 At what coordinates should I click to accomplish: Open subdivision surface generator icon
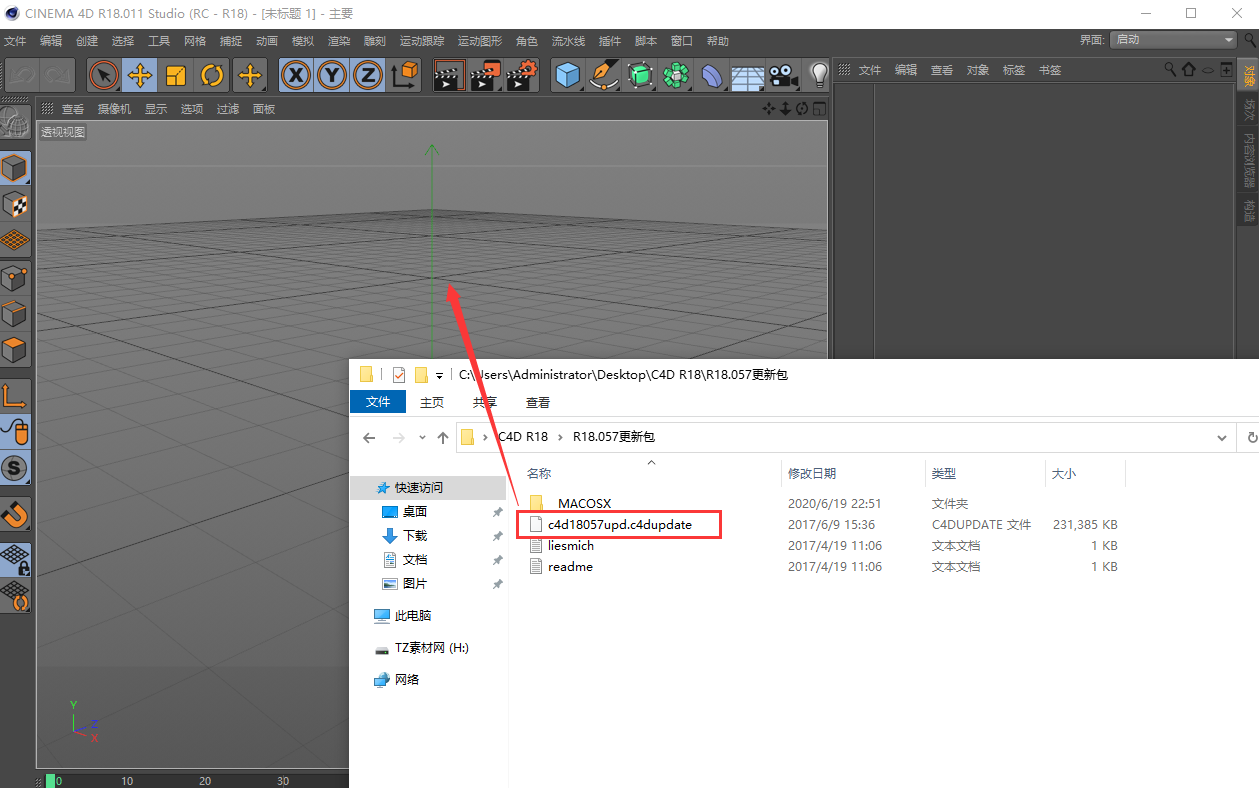click(640, 75)
